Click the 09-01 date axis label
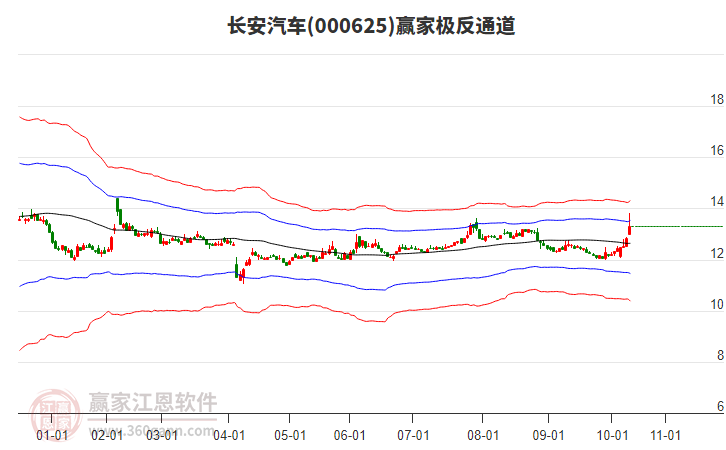 (x=548, y=435)
